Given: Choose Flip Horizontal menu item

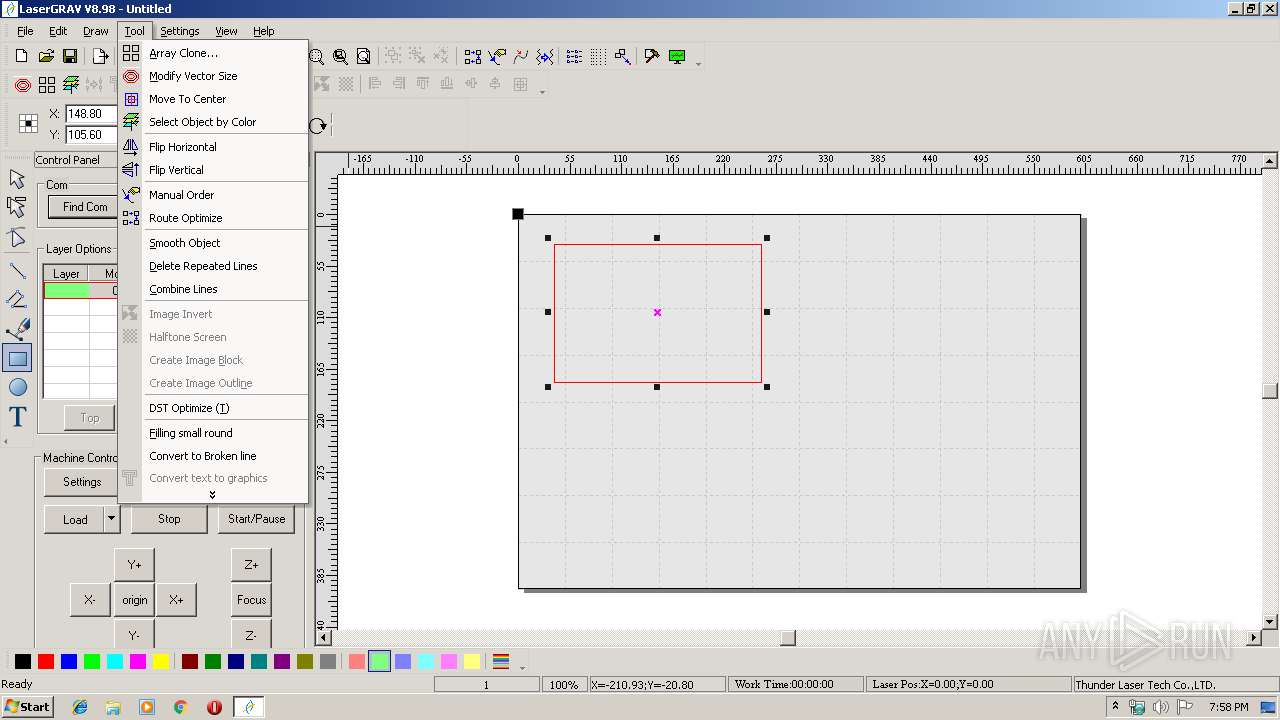Looking at the screenshot, I should 213,147.
